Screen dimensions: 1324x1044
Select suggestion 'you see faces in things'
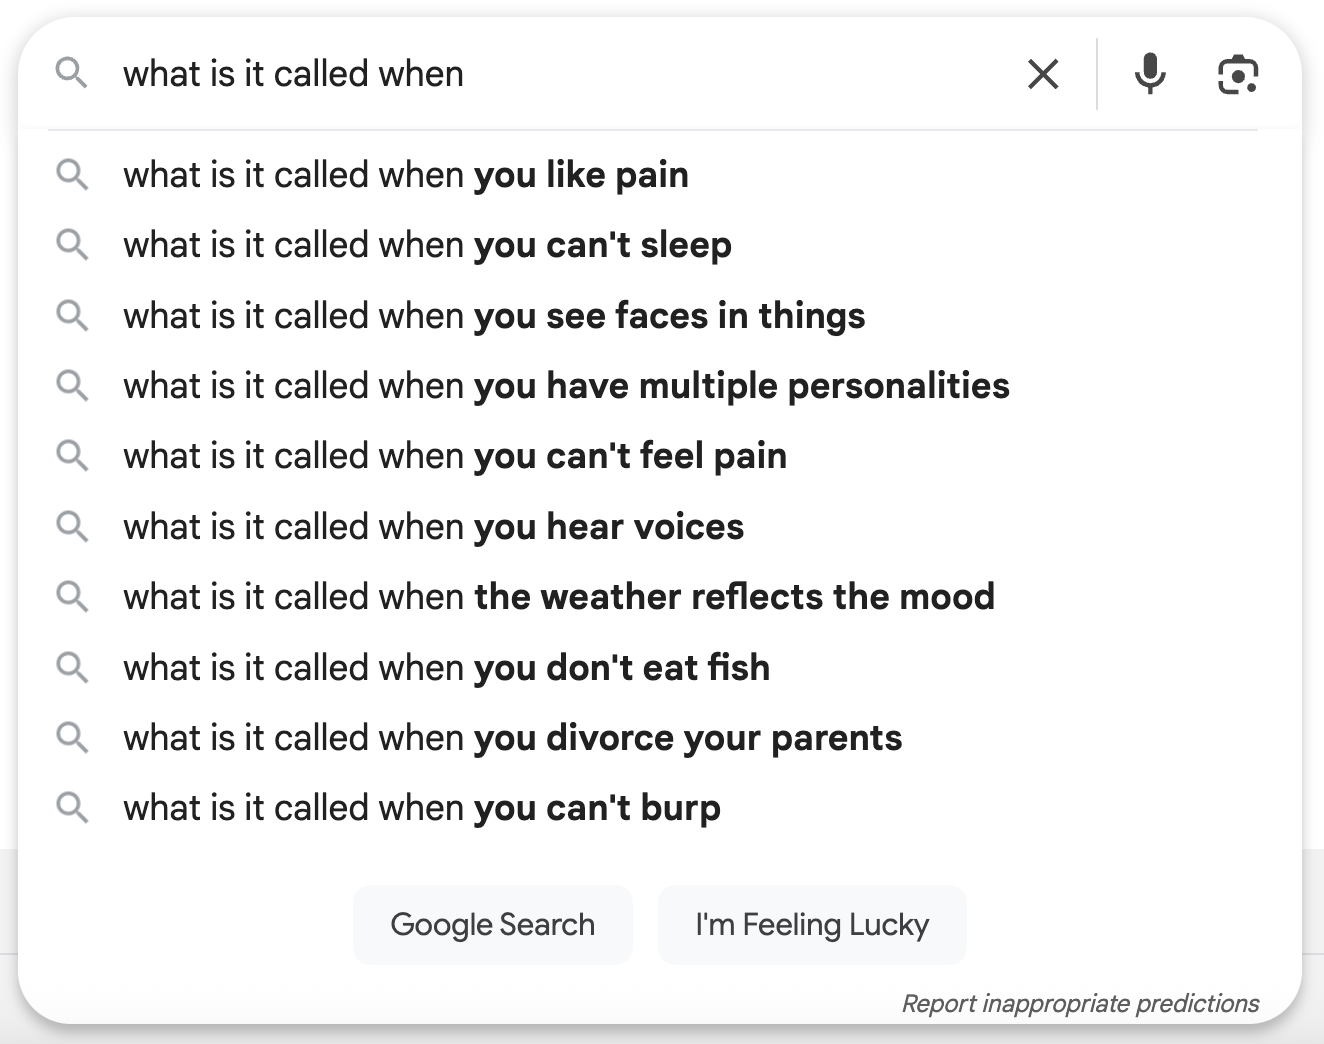click(x=660, y=315)
